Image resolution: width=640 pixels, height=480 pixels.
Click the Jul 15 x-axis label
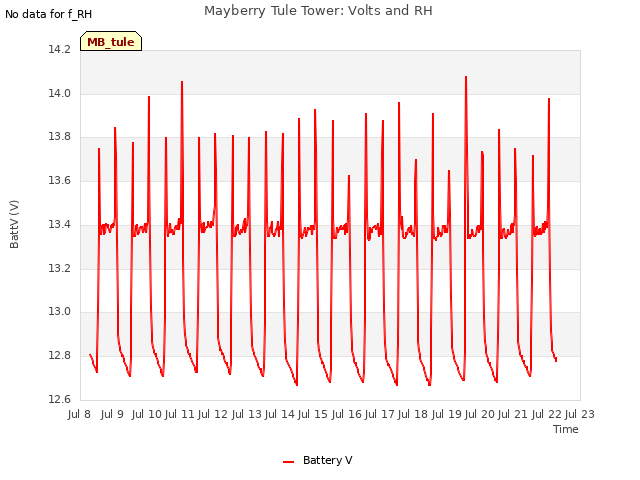click(x=313, y=414)
